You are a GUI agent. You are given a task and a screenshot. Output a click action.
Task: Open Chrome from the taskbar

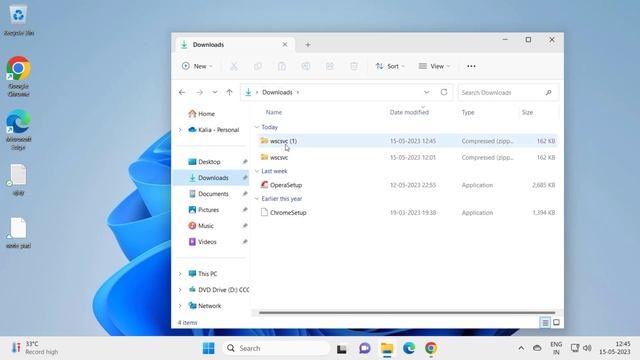[x=431, y=348]
